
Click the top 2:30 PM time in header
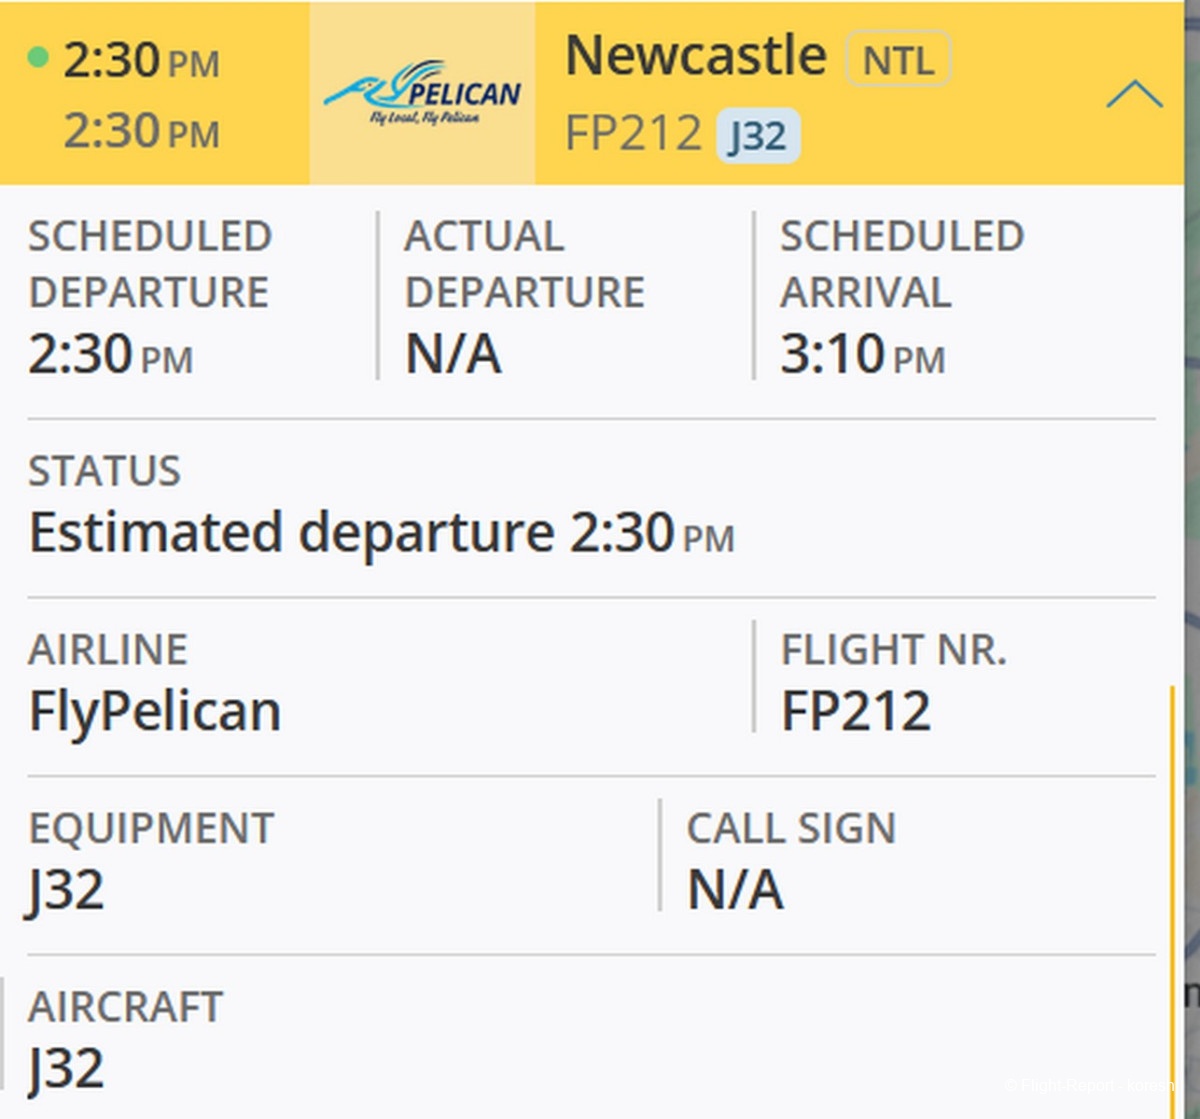pos(141,62)
